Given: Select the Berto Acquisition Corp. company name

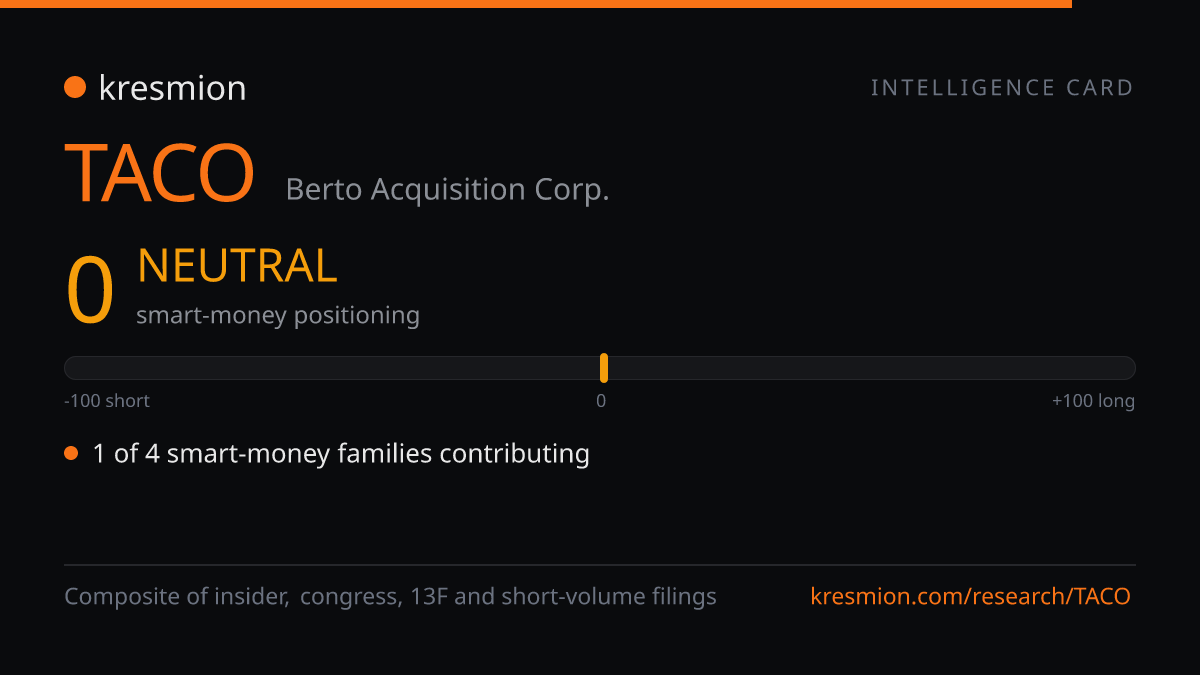Looking at the screenshot, I should coord(447,189).
